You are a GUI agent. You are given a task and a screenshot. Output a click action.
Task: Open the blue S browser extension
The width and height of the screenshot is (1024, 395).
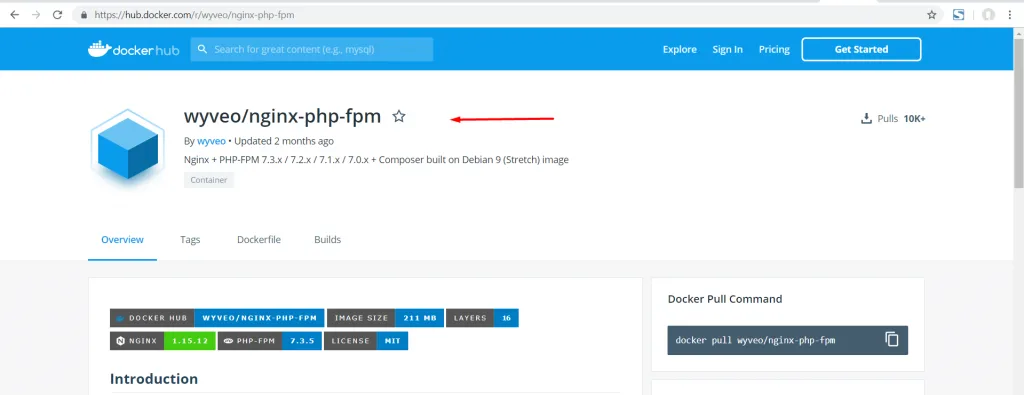[959, 14]
